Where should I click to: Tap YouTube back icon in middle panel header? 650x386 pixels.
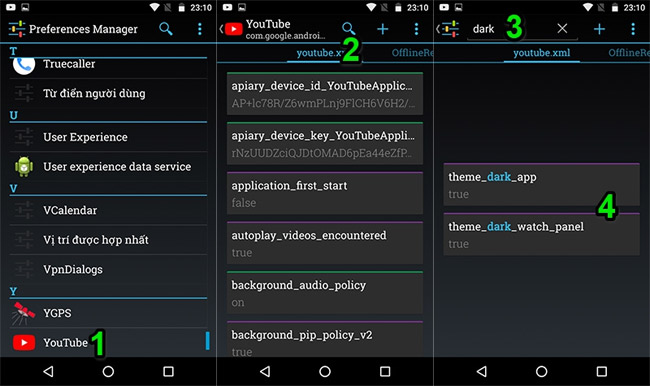coord(231,29)
